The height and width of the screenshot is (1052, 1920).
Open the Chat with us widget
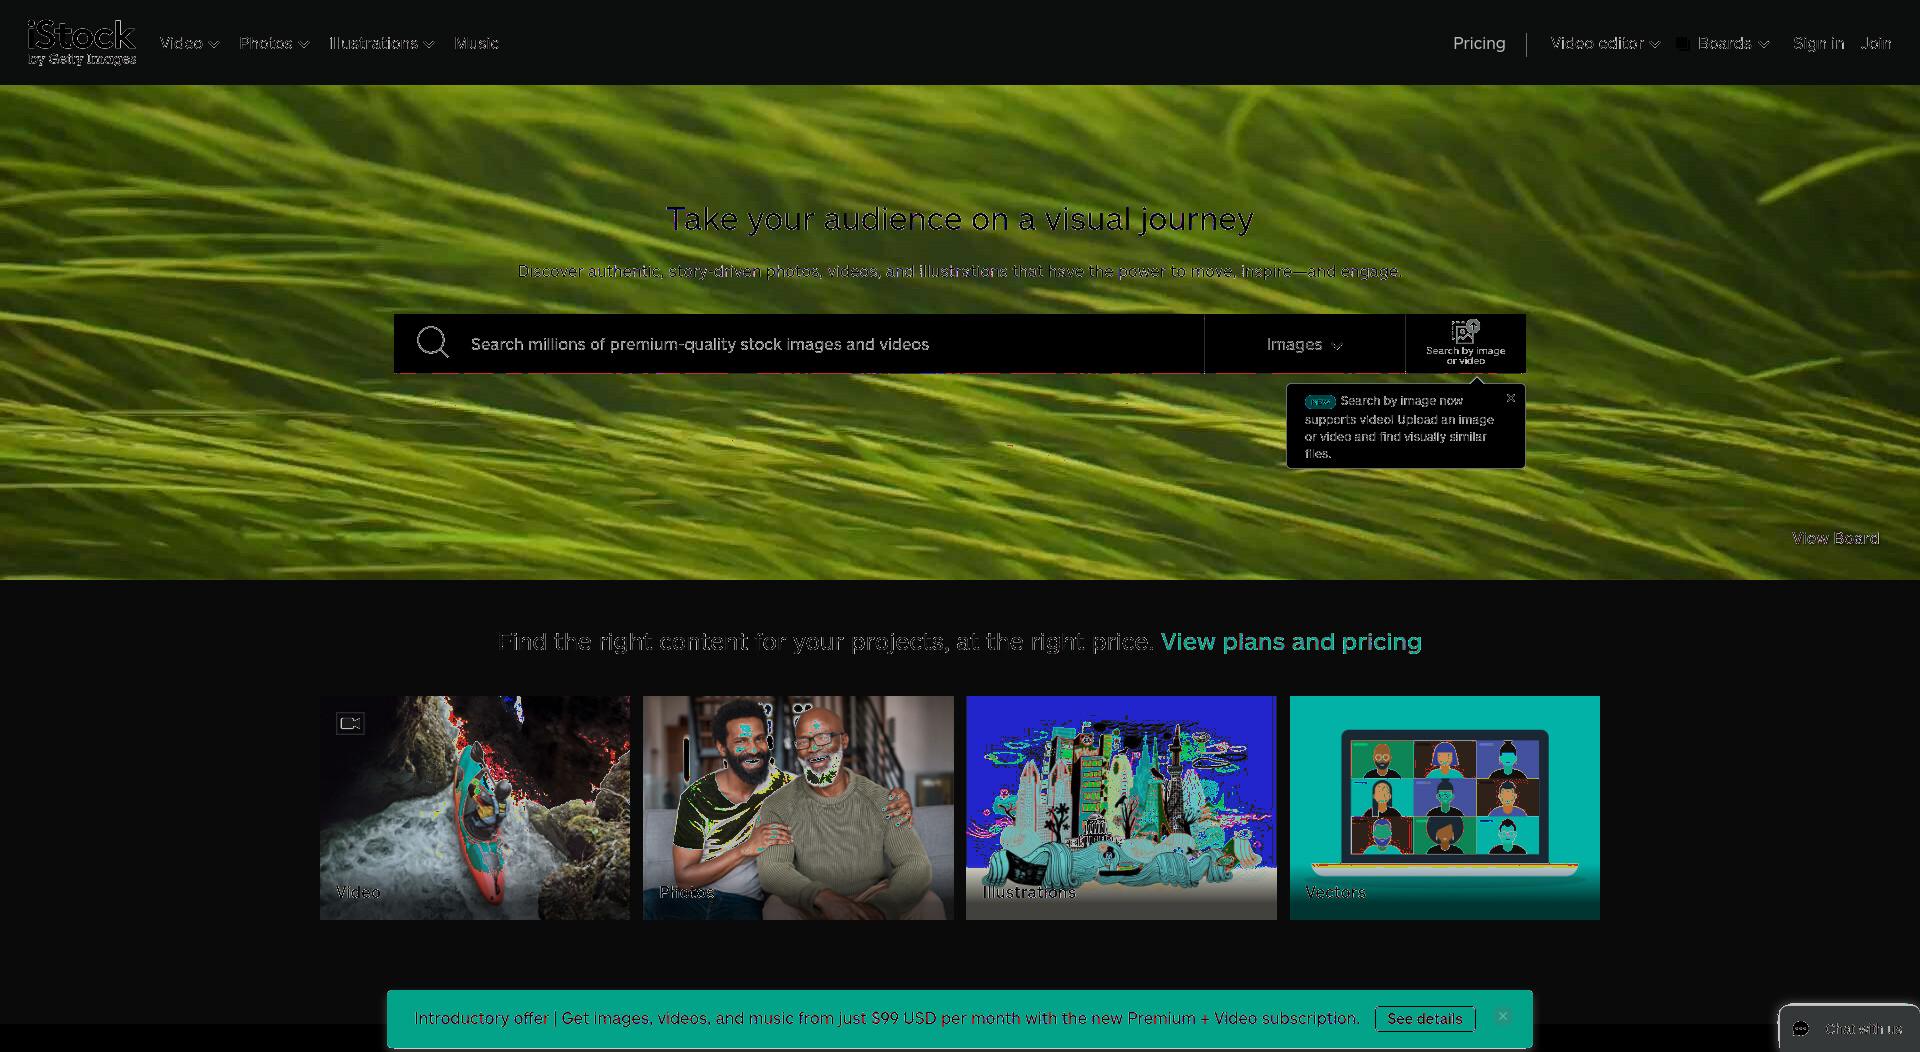point(1848,1028)
